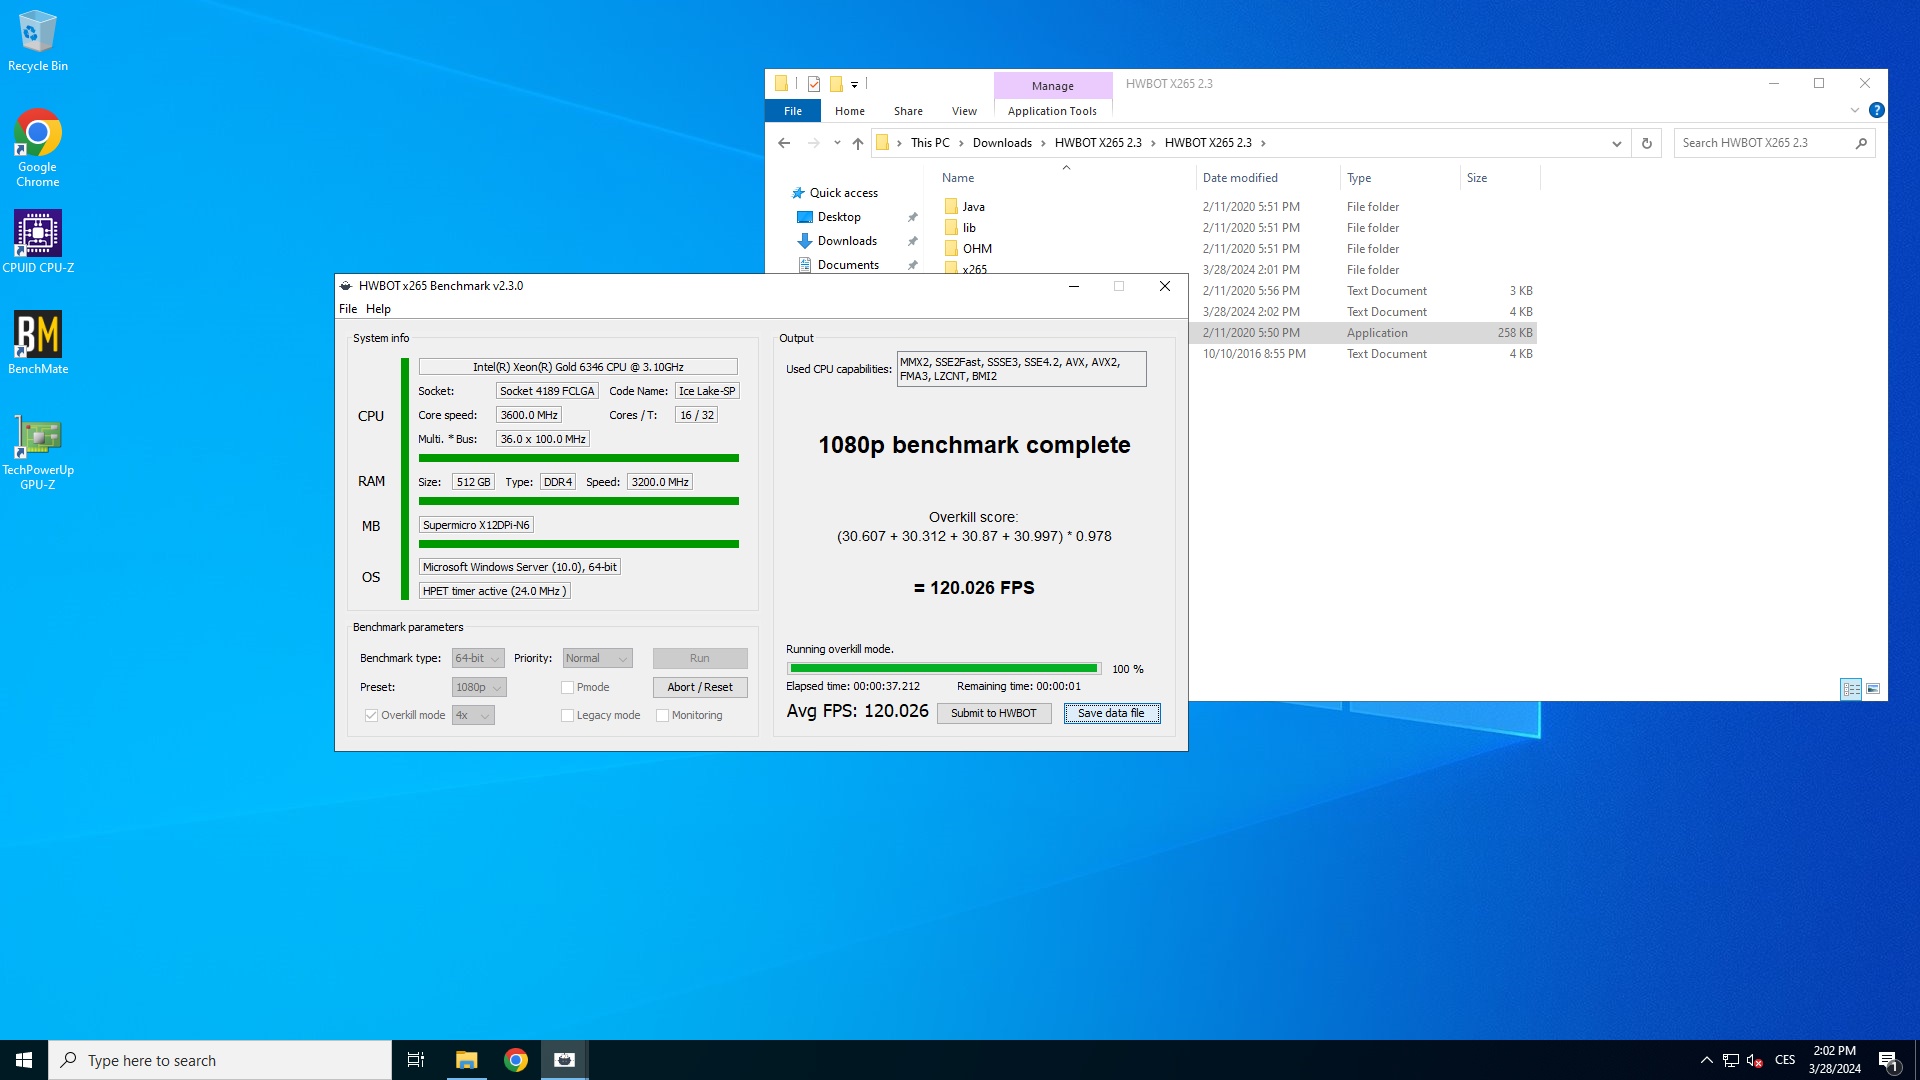Expand the Explorer address bar history dropdown
This screenshot has width=1920, height=1080.
[x=1616, y=143]
